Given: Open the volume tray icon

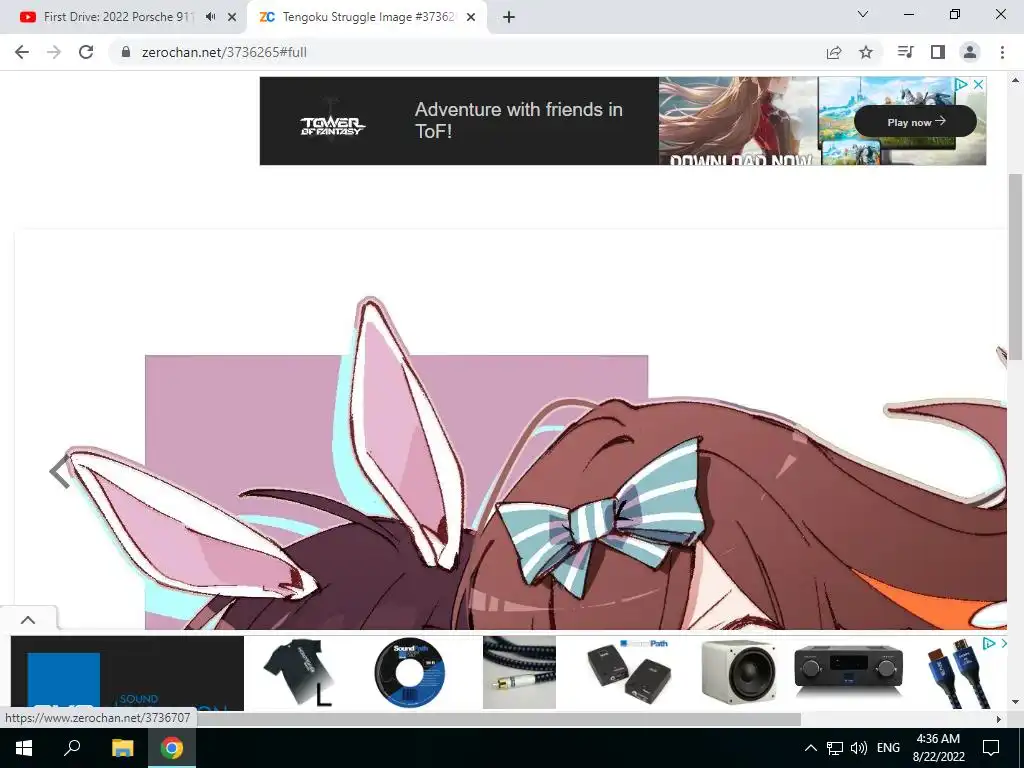Looking at the screenshot, I should pos(859,748).
